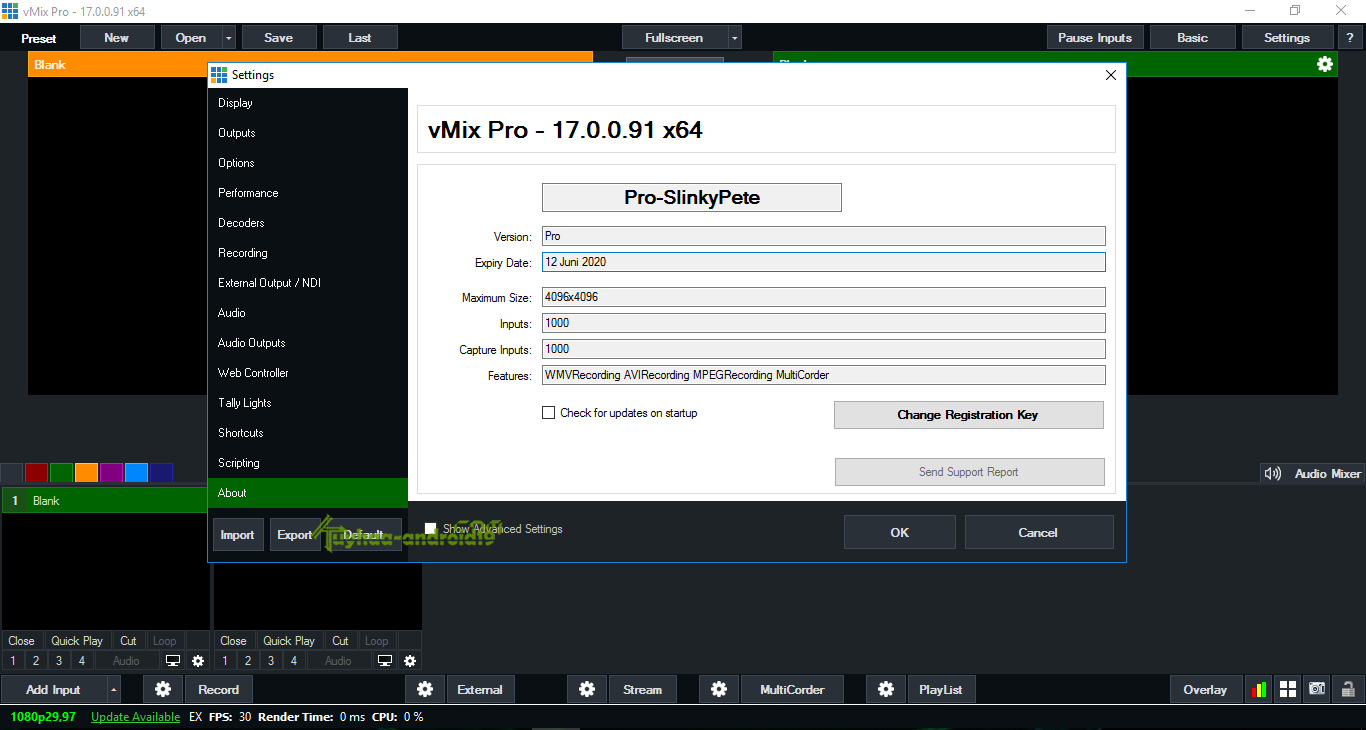Toggle Loop on the Blank input

pos(165,641)
